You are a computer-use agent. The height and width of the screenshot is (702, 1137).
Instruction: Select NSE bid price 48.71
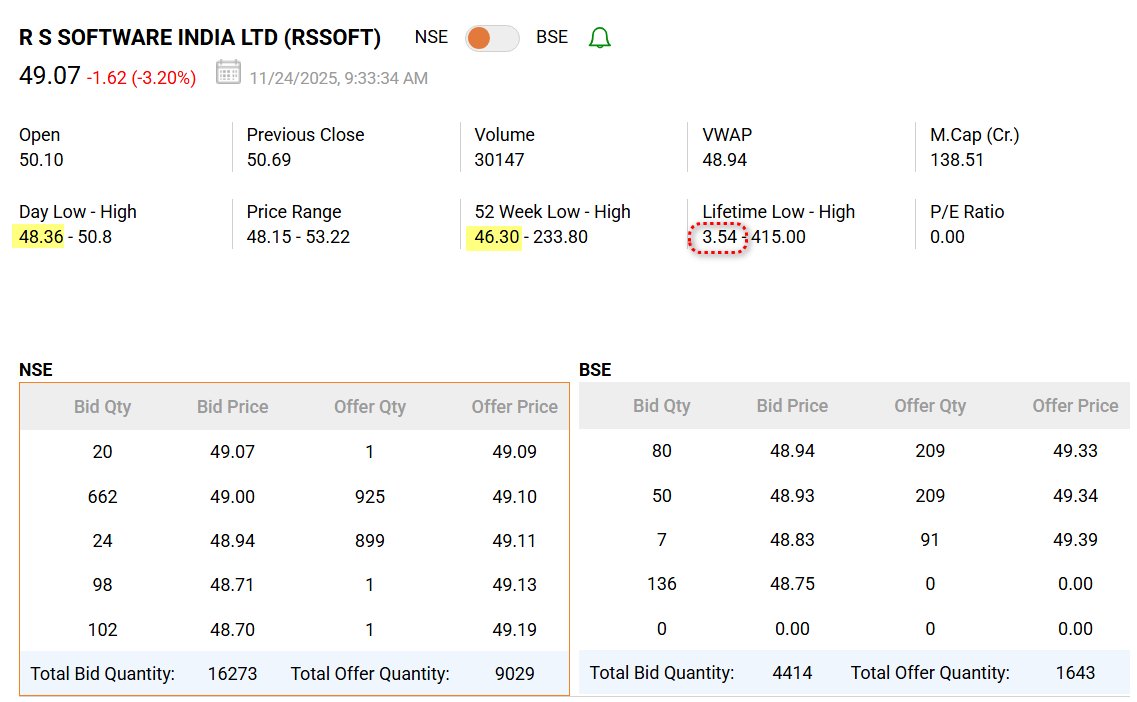point(233,585)
